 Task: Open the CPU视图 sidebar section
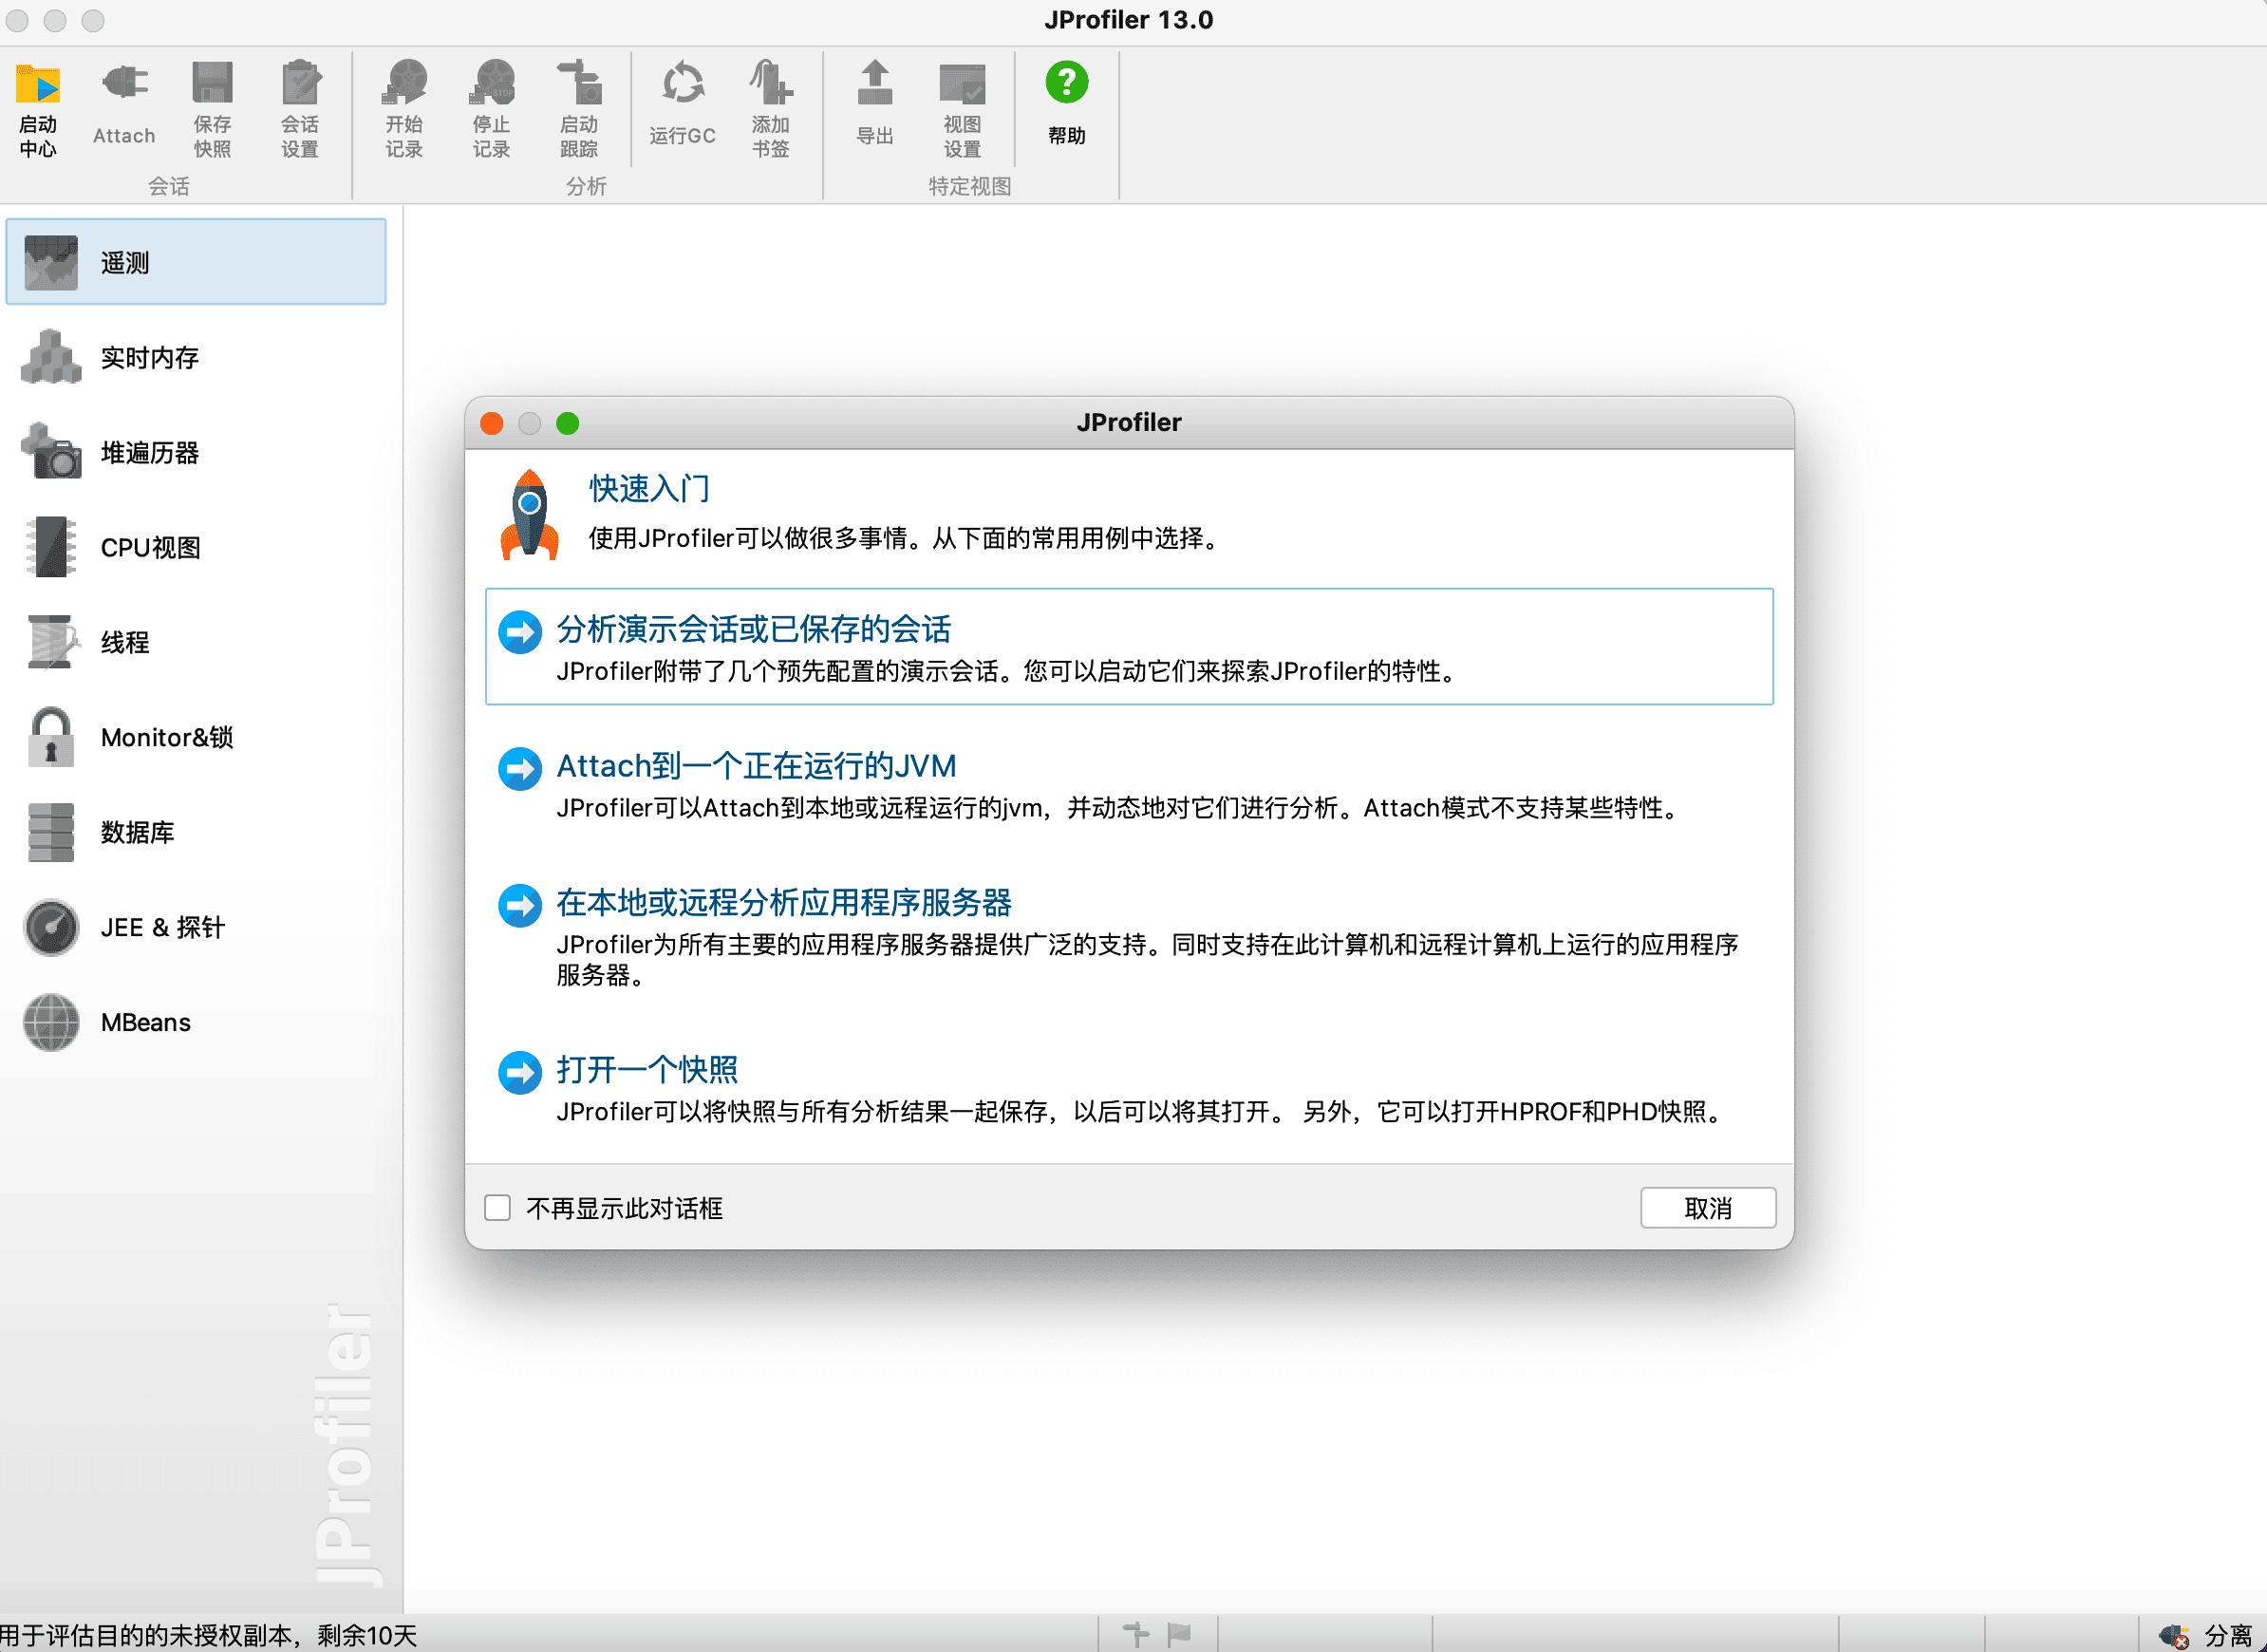pos(150,548)
